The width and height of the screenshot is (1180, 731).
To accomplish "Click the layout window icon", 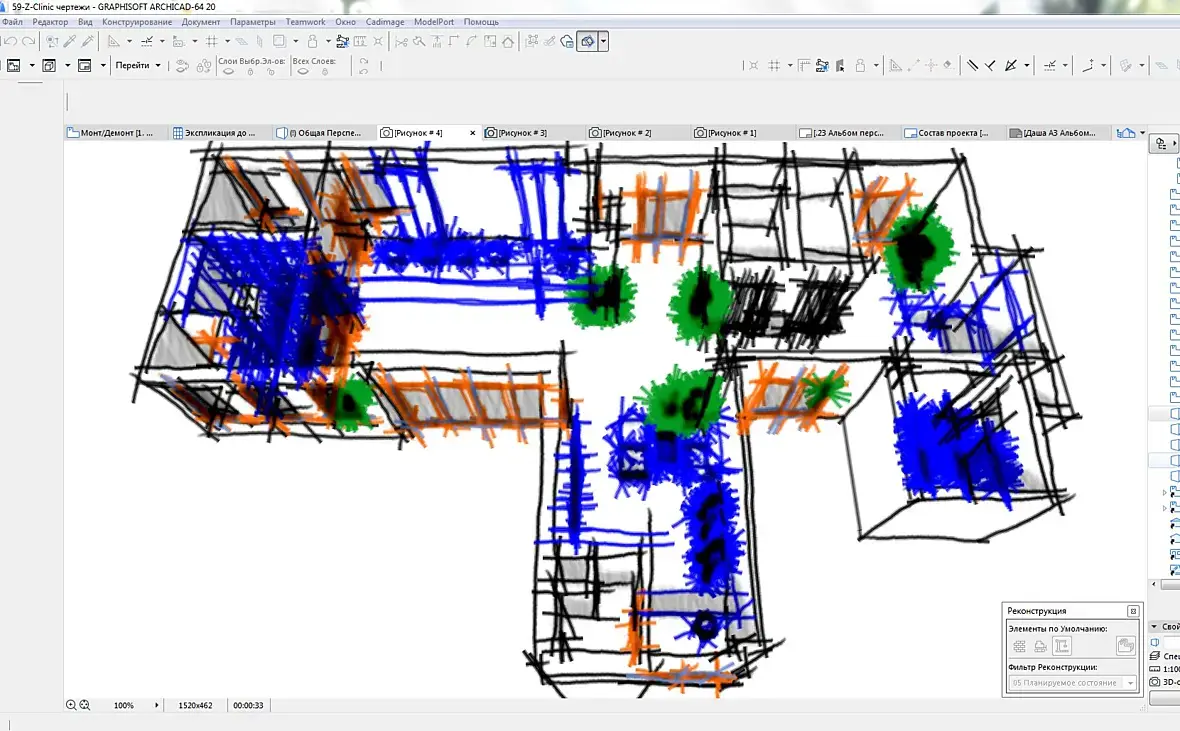I will (x=84, y=65).
